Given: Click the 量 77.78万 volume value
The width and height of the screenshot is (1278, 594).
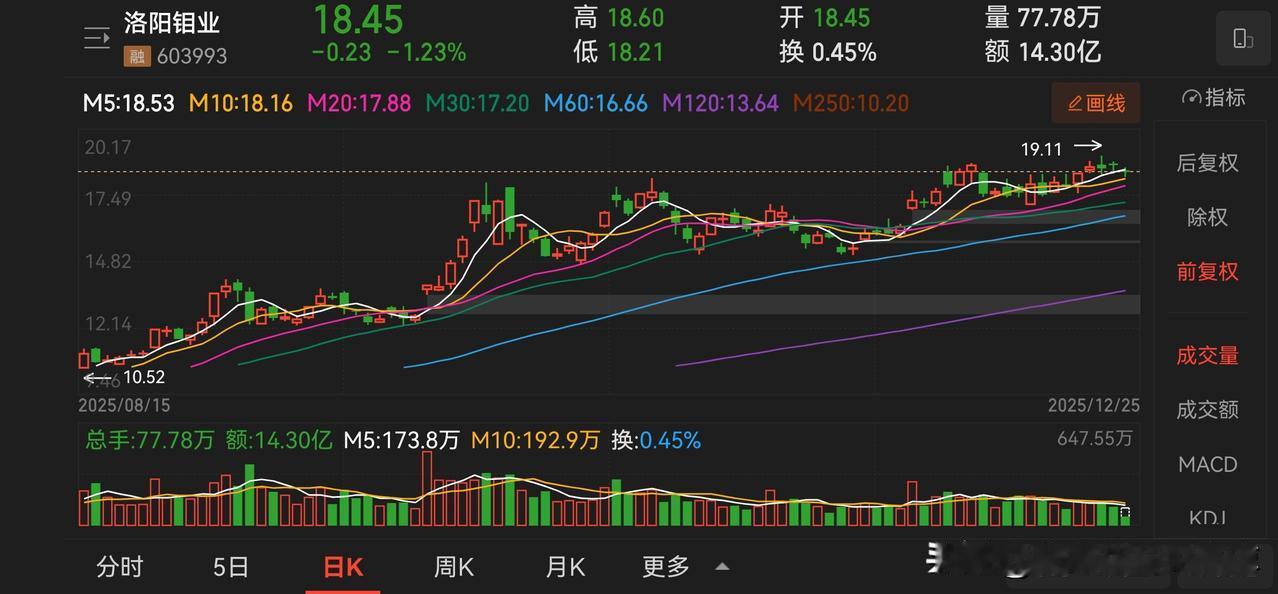Looking at the screenshot, I should pos(1044,17).
